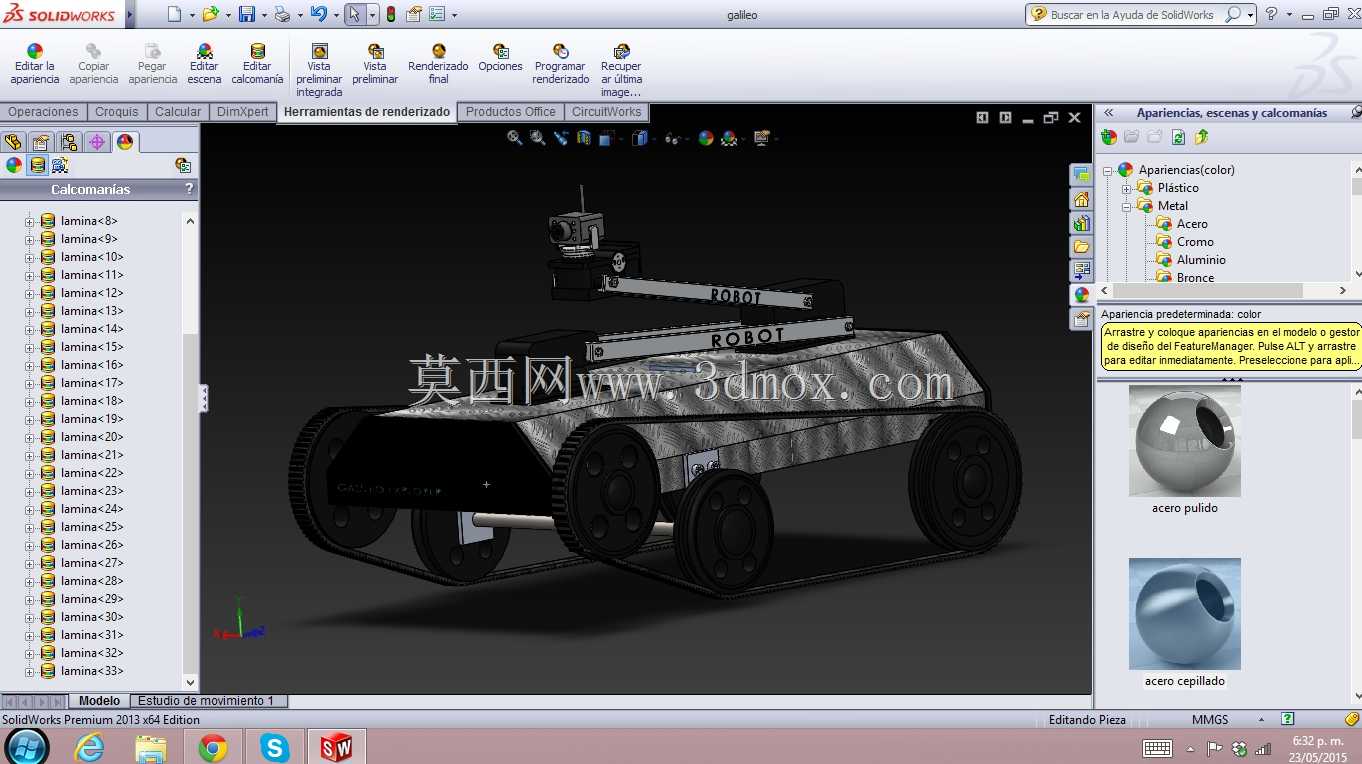Open Vista preliminar render window
Image resolution: width=1362 pixels, height=764 pixels.
coord(375,65)
